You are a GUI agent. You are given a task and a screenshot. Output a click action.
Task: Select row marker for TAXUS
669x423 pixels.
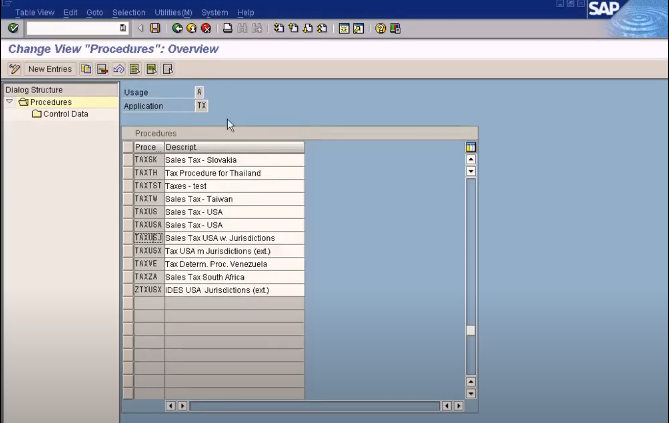[x=128, y=212]
